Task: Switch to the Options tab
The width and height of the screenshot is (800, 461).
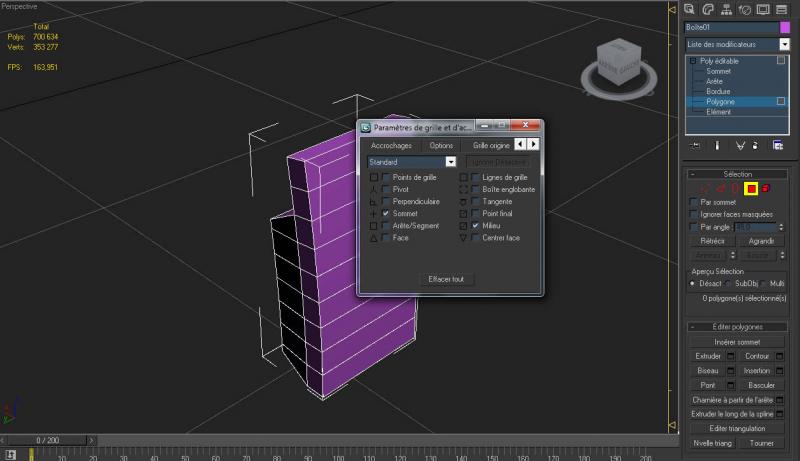Action: click(441, 145)
